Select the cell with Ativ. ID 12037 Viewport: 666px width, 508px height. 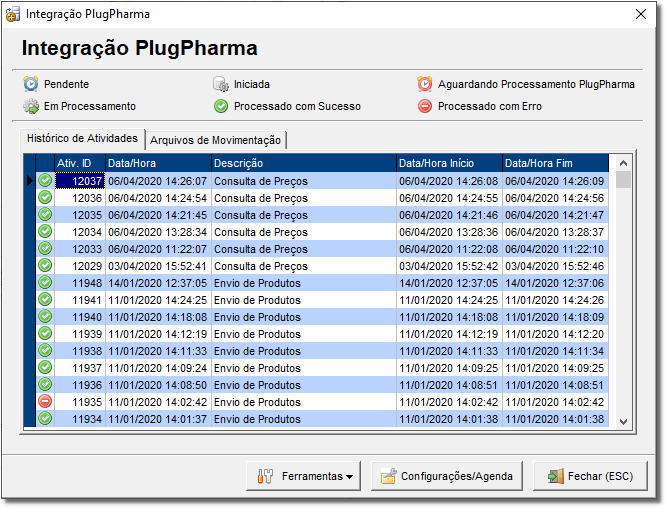(x=80, y=181)
